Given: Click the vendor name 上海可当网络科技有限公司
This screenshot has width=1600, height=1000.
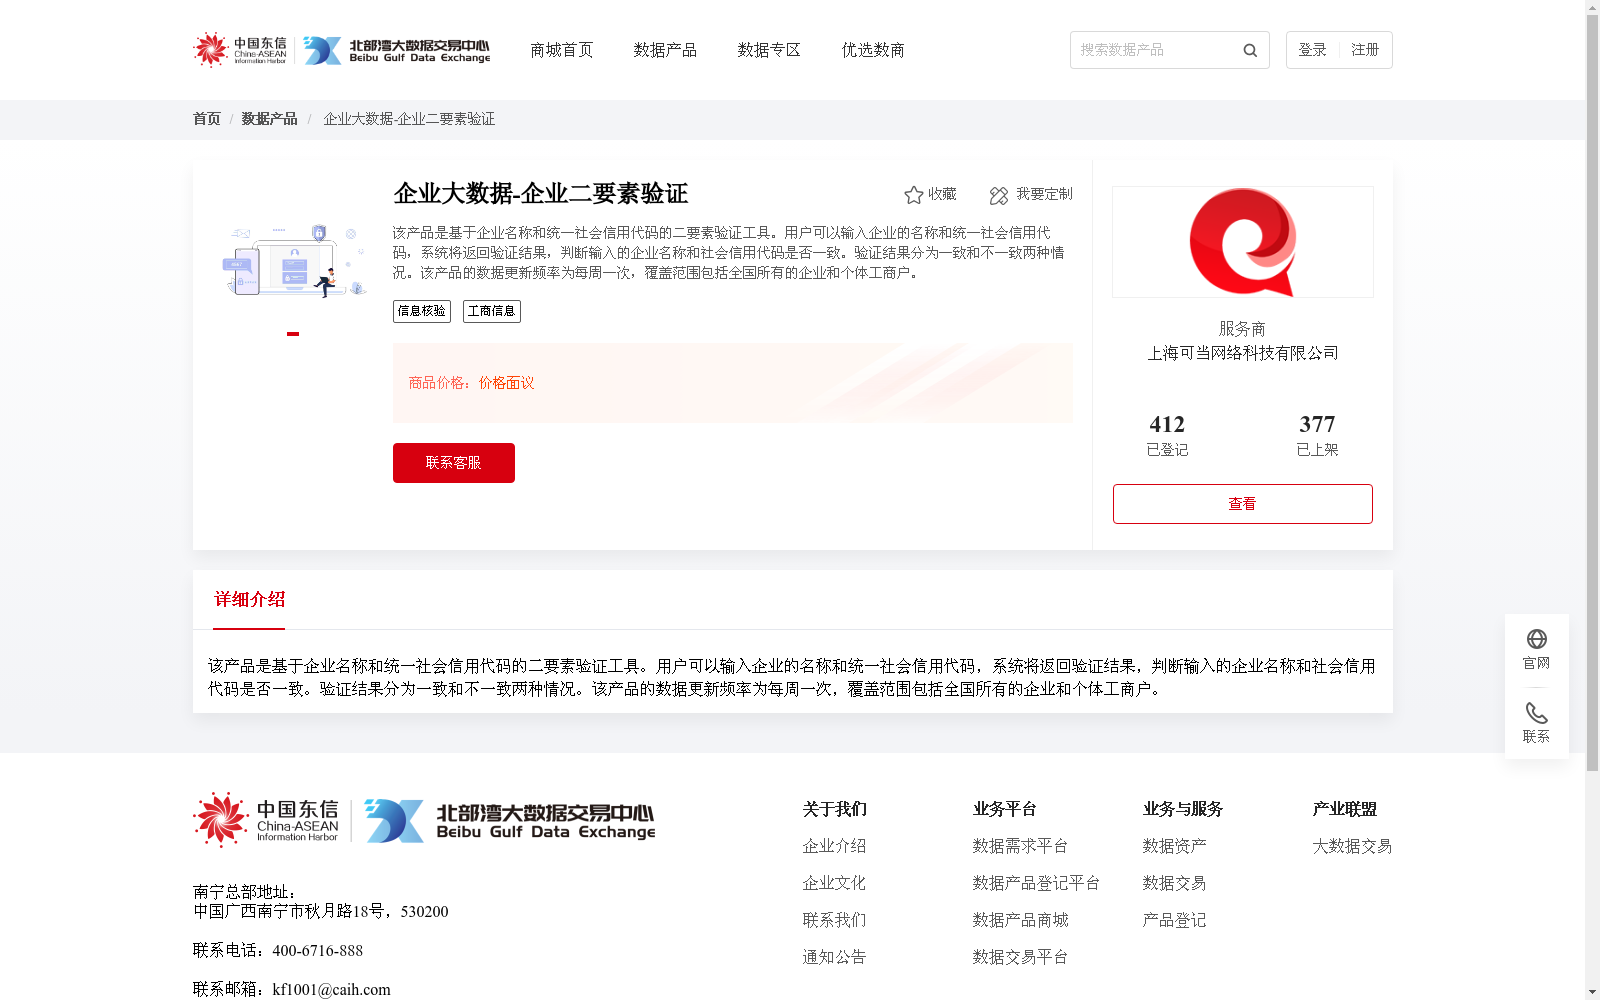Looking at the screenshot, I should coord(1243,353).
